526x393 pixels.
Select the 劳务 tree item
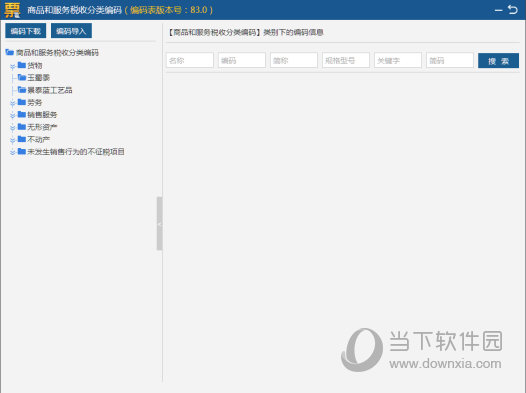(x=35, y=103)
